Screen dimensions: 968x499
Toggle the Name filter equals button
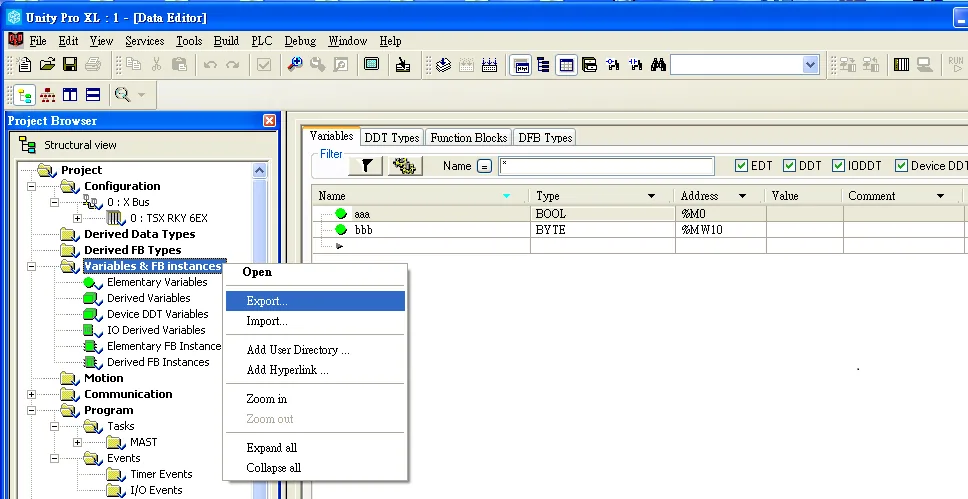[x=485, y=166]
